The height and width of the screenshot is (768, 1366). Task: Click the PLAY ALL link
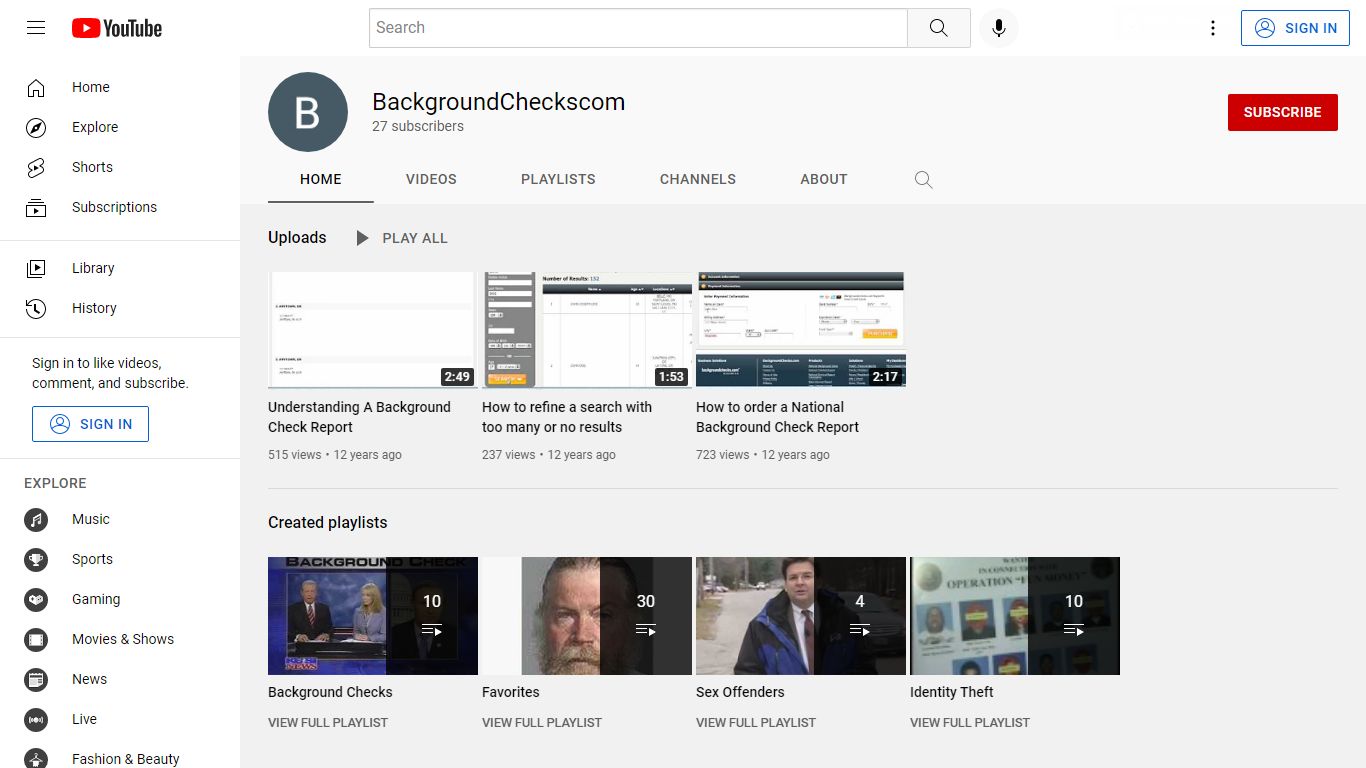[x=415, y=238]
